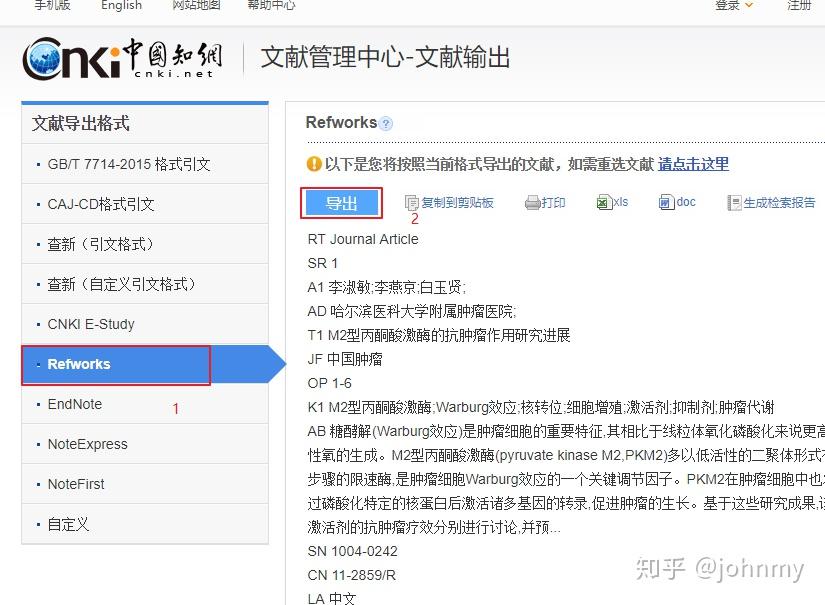825x605 pixels.
Task: Open the 网站地图 sitemap
Action: click(x=195, y=6)
